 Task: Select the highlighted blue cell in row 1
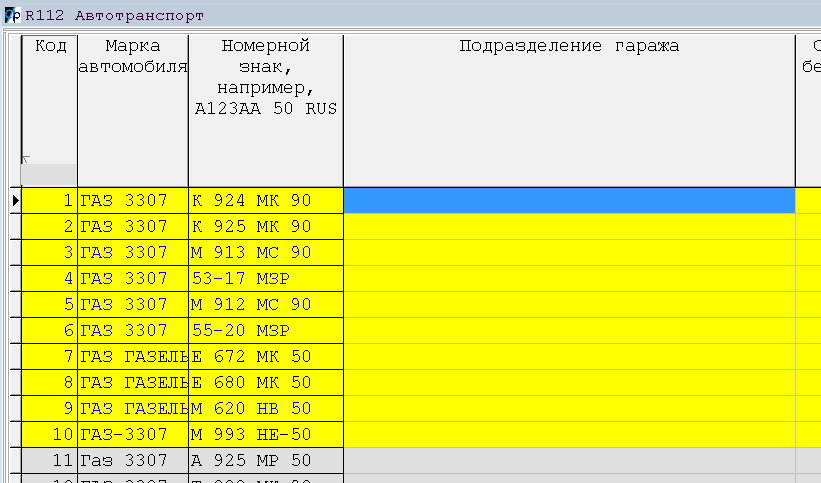568,200
